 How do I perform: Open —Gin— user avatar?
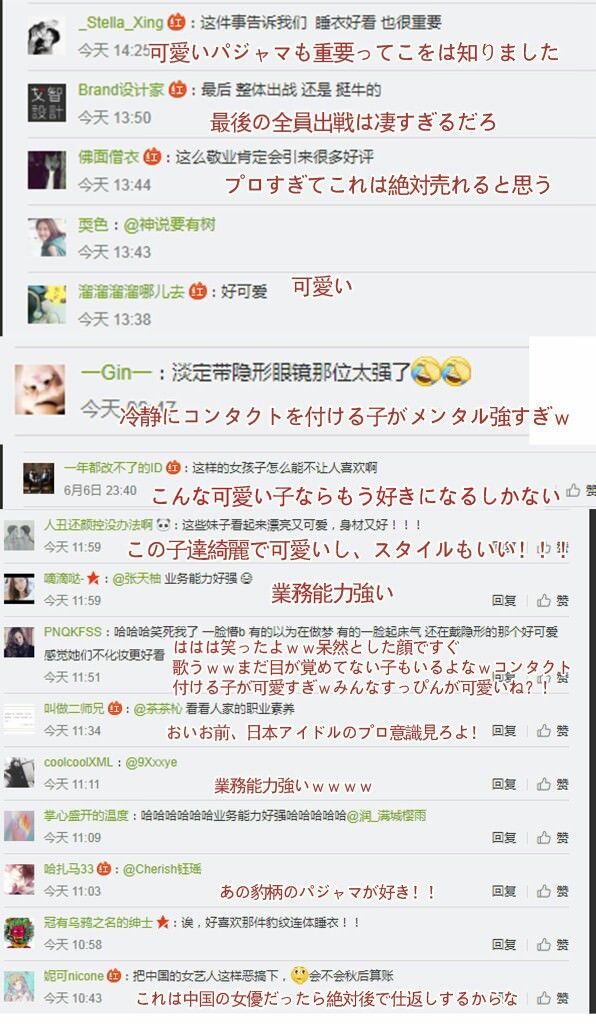(40, 389)
